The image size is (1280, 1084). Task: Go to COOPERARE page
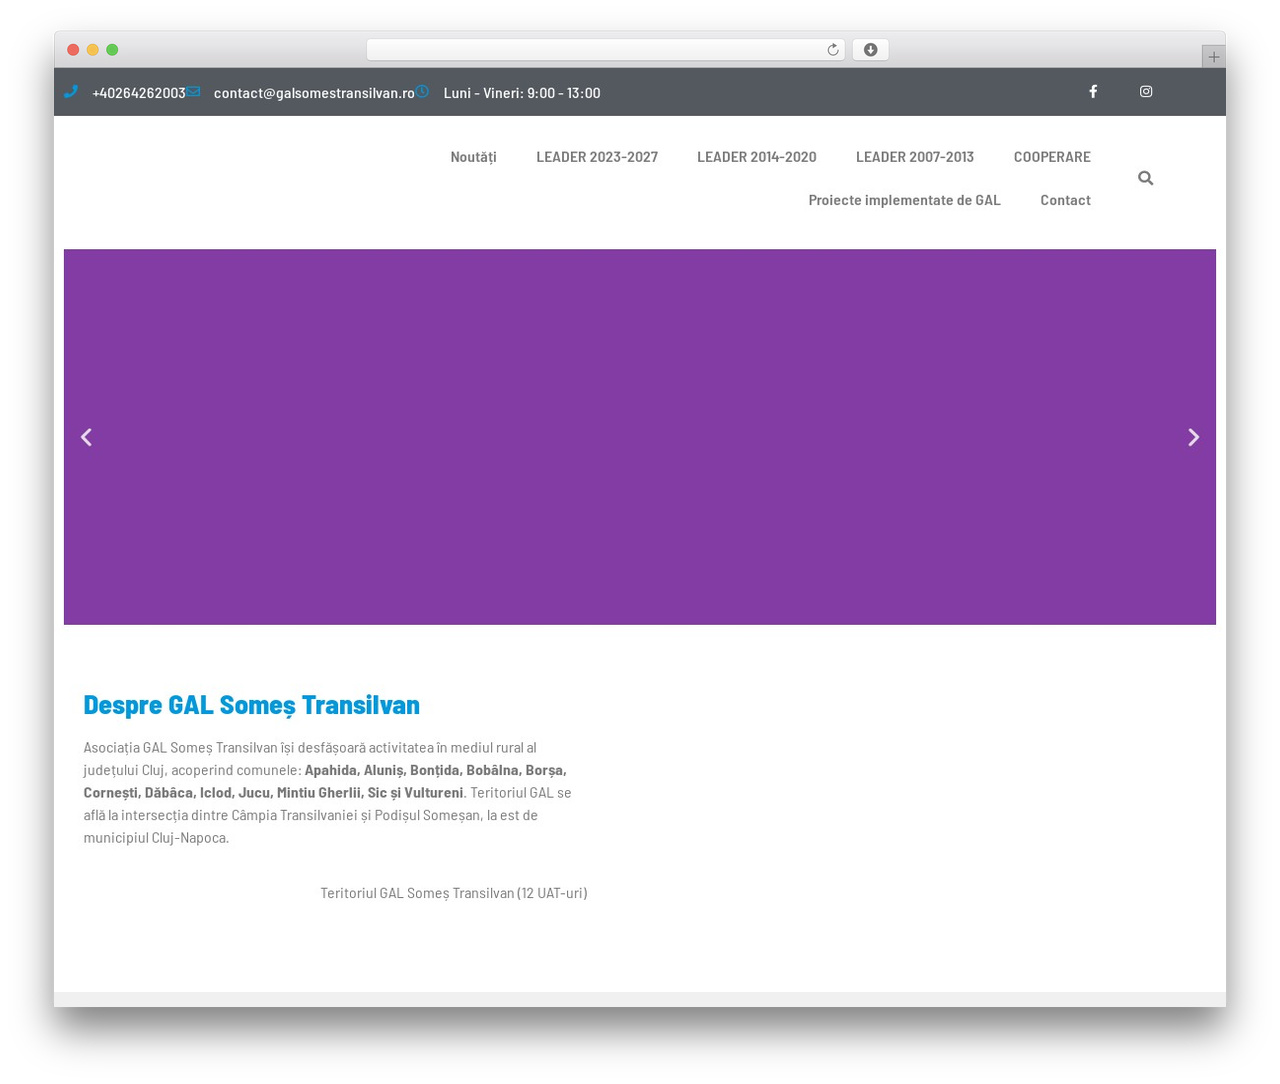pos(1052,157)
